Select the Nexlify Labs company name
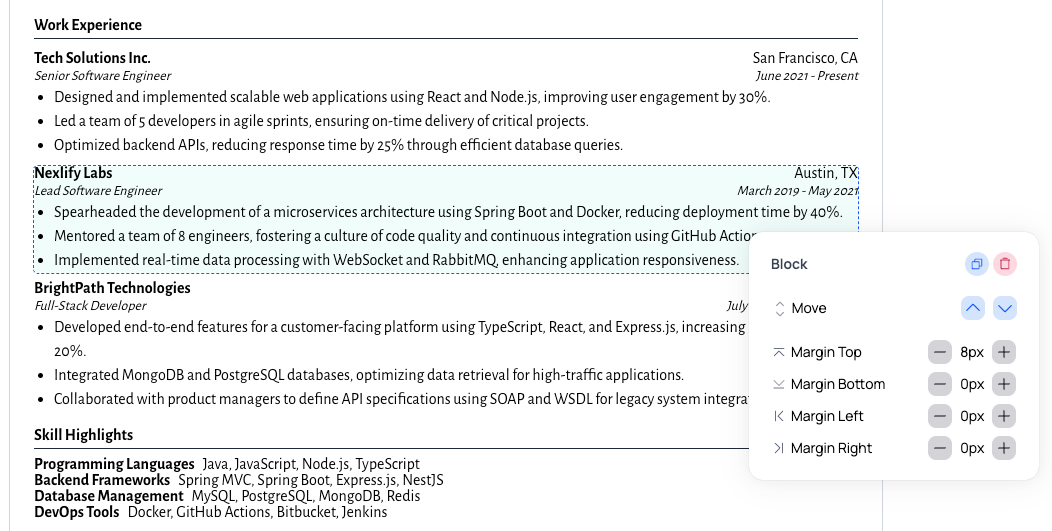The image size is (1052, 531). 73,173
